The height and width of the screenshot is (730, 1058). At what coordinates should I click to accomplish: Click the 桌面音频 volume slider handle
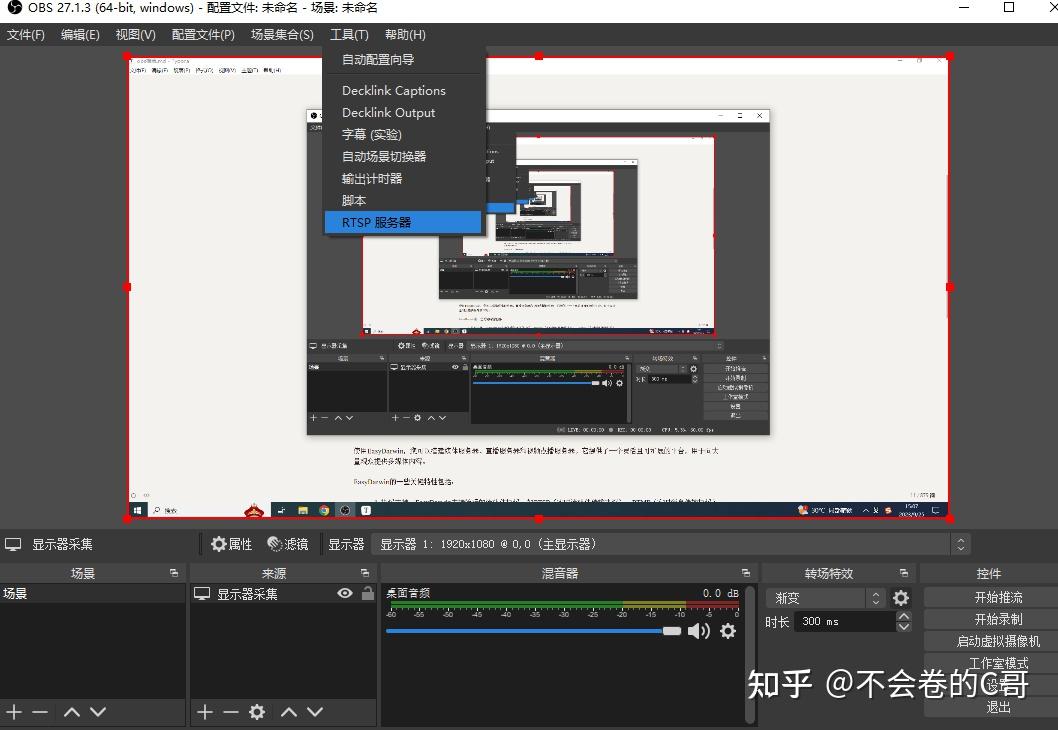(x=670, y=630)
